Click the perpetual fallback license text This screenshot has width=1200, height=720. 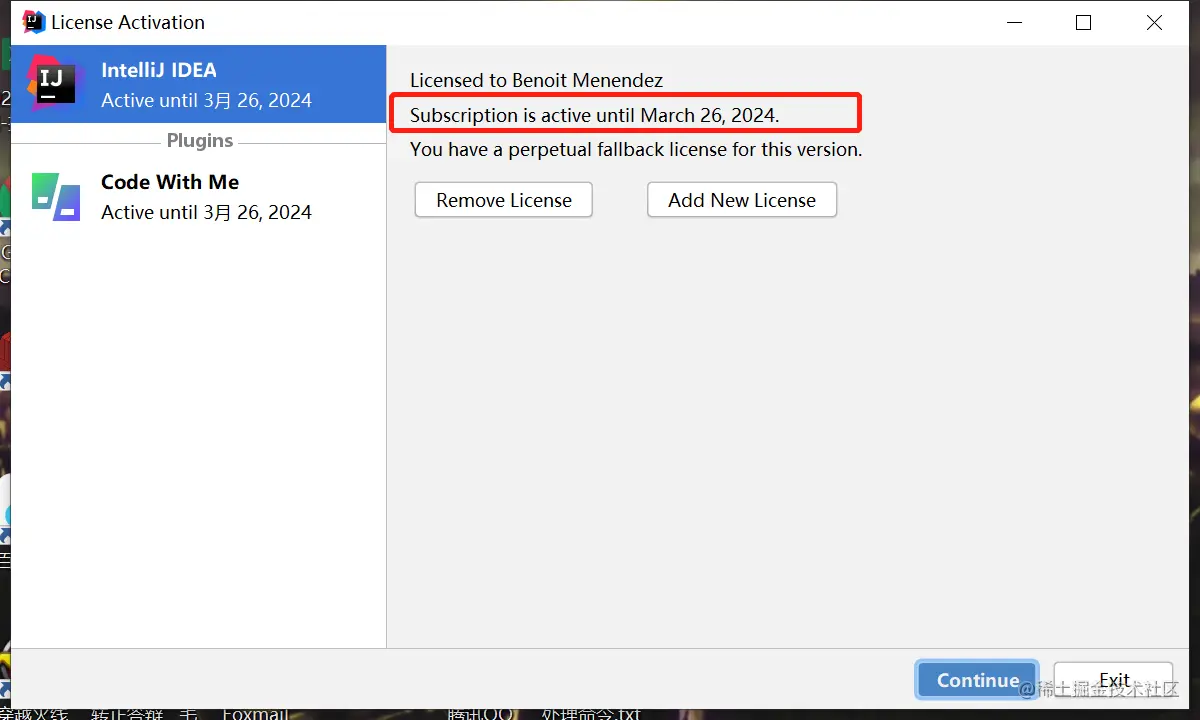pyautogui.click(x=636, y=149)
